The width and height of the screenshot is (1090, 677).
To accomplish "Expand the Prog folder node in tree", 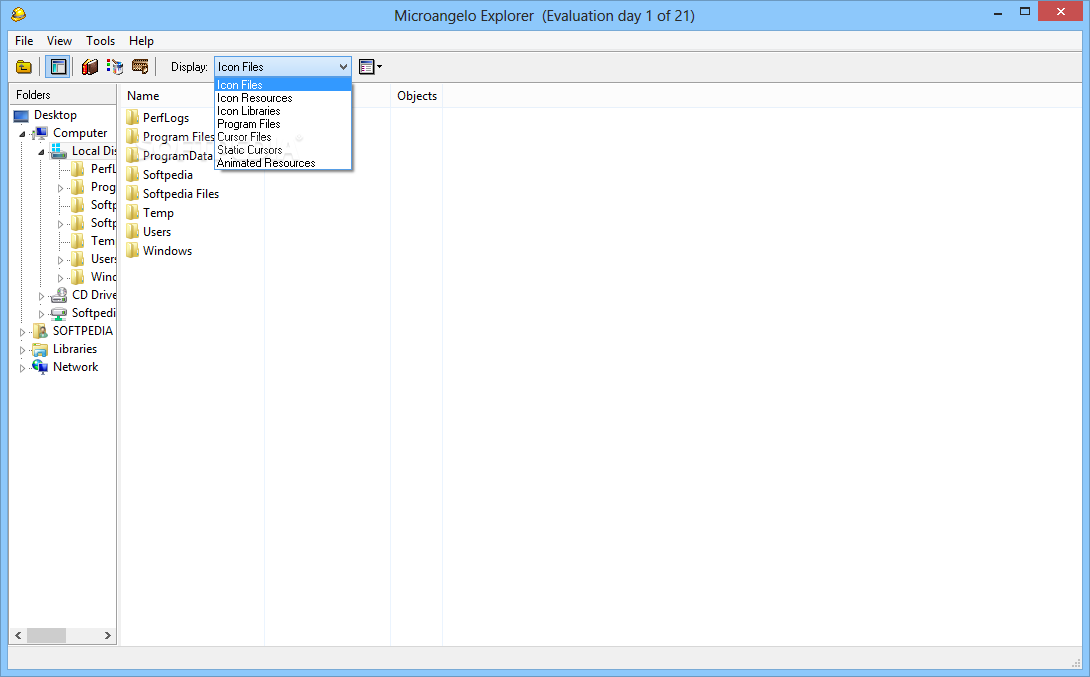I will pos(60,188).
